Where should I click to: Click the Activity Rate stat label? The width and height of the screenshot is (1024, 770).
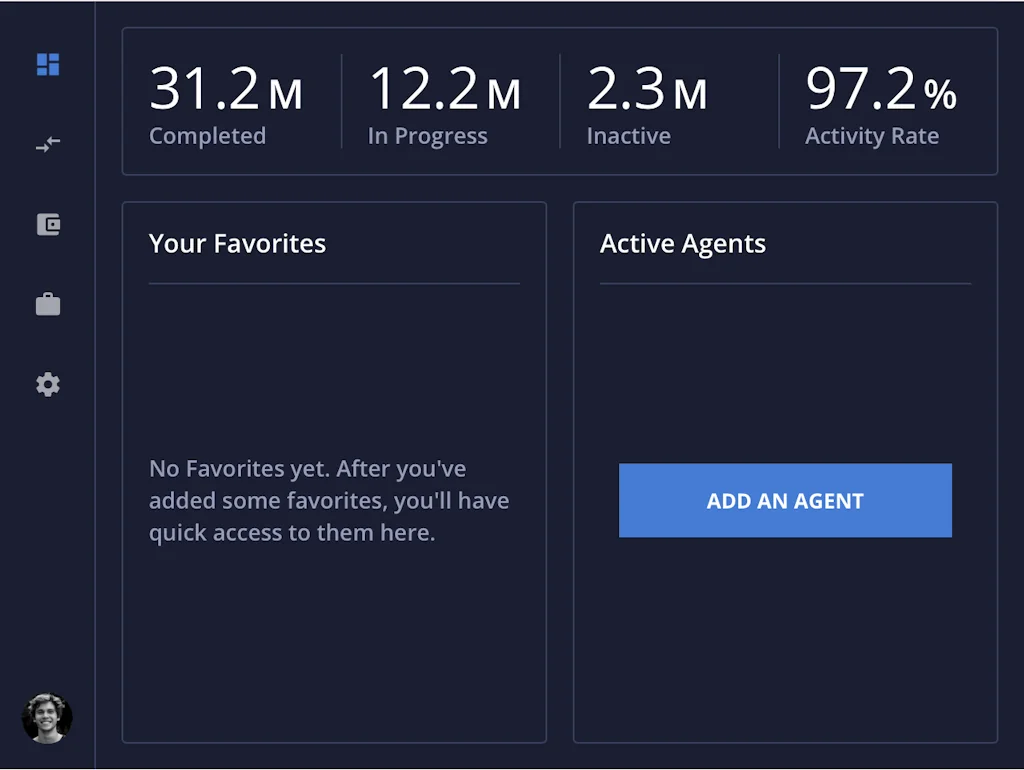pos(872,136)
